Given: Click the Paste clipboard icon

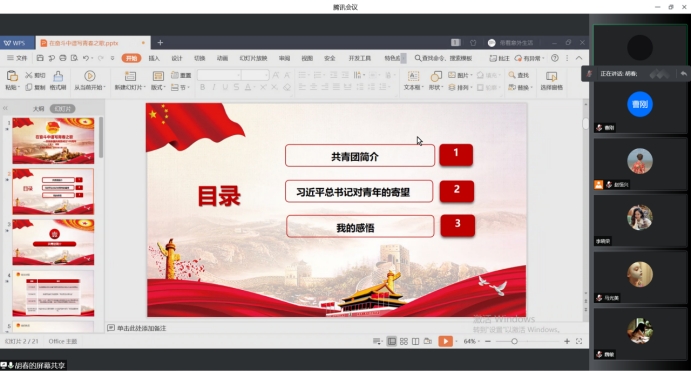Looking at the screenshot, I should pos(11,77).
